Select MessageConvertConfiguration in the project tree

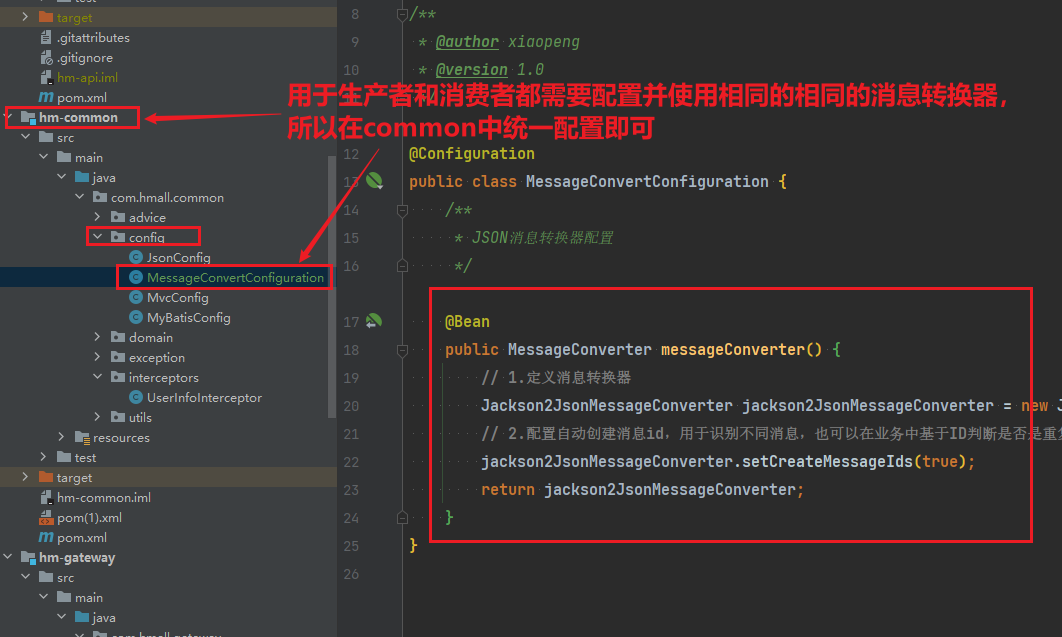coord(235,277)
